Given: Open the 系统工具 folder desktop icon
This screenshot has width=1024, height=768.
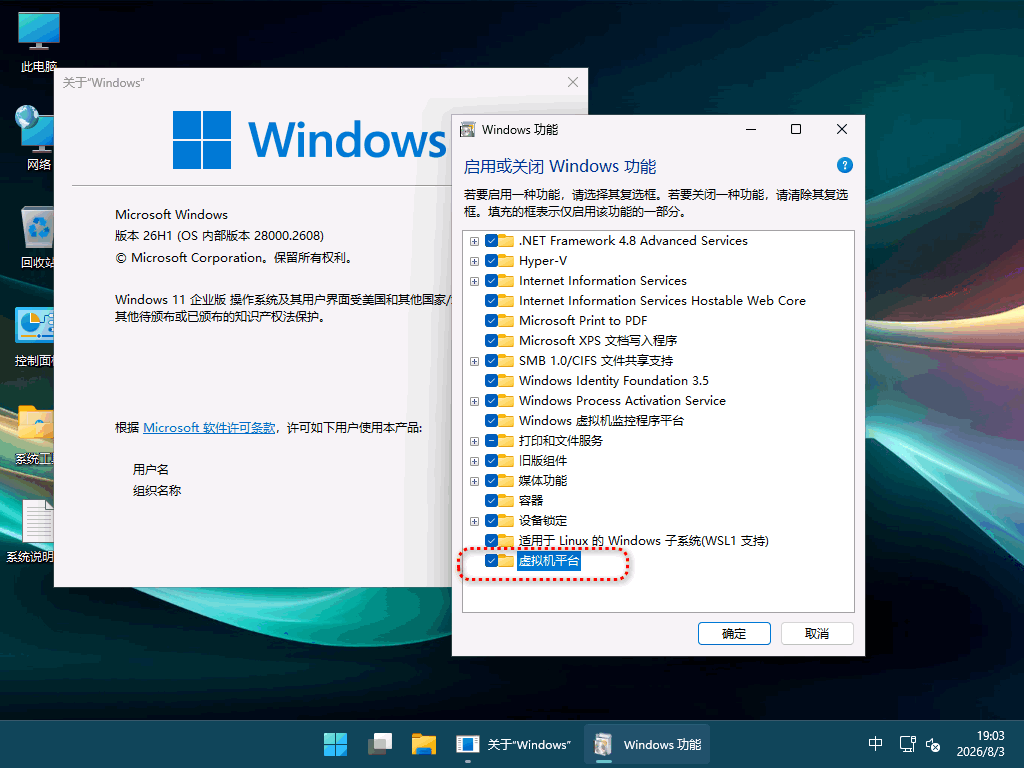Looking at the screenshot, I should (x=35, y=434).
